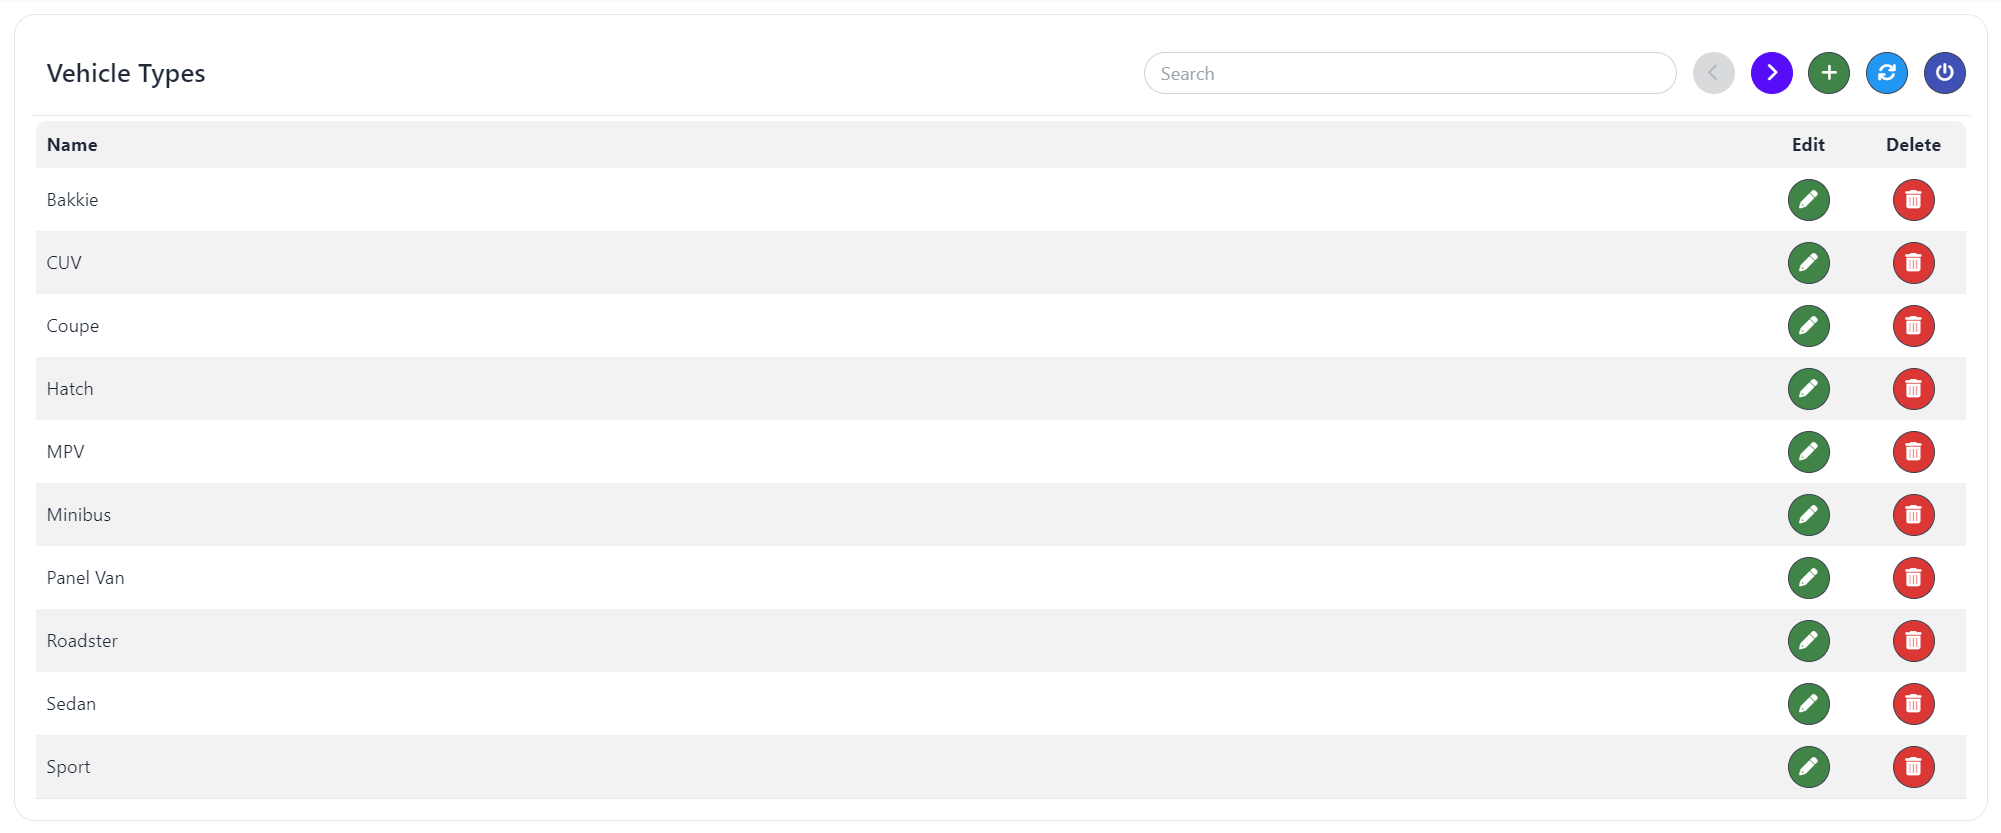Edit the Sport vehicle type
2001x833 pixels.
tap(1808, 767)
